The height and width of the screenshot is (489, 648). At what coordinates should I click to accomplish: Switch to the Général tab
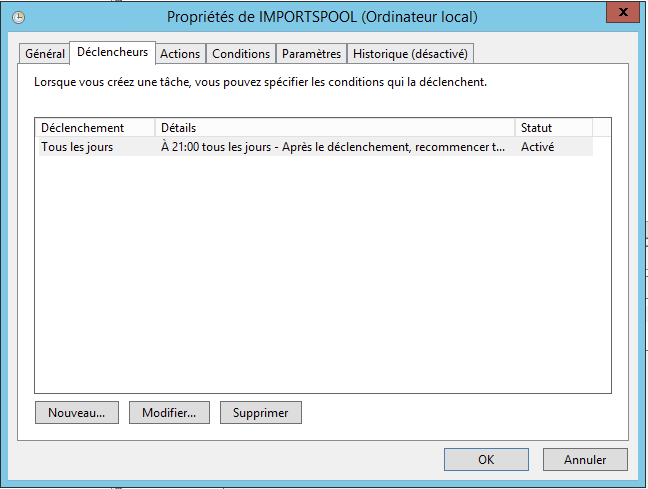point(45,54)
